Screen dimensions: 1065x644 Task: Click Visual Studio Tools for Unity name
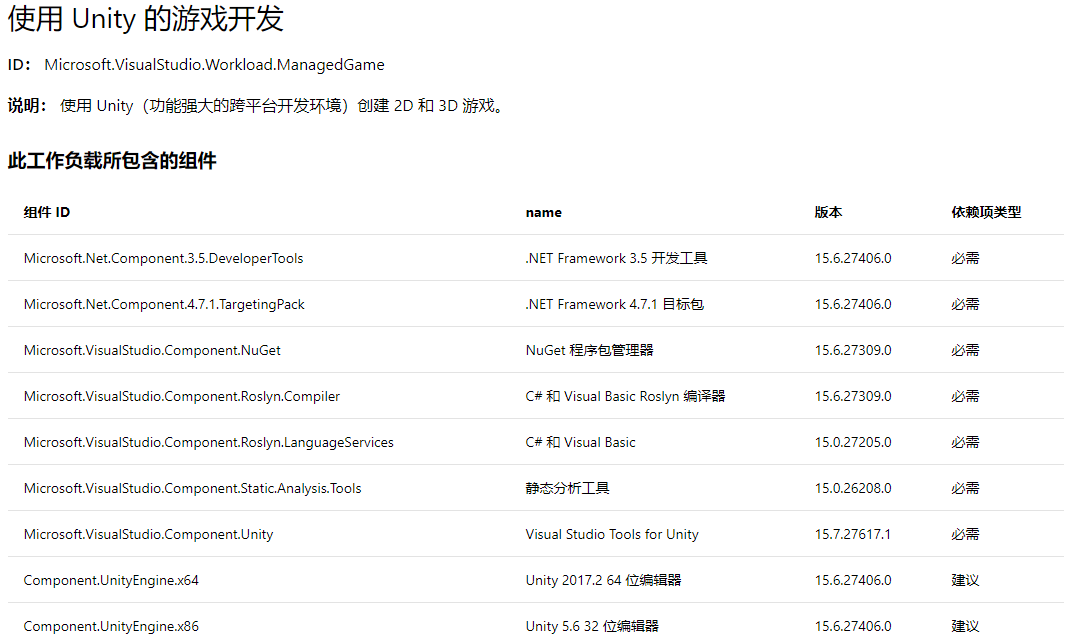(x=611, y=535)
